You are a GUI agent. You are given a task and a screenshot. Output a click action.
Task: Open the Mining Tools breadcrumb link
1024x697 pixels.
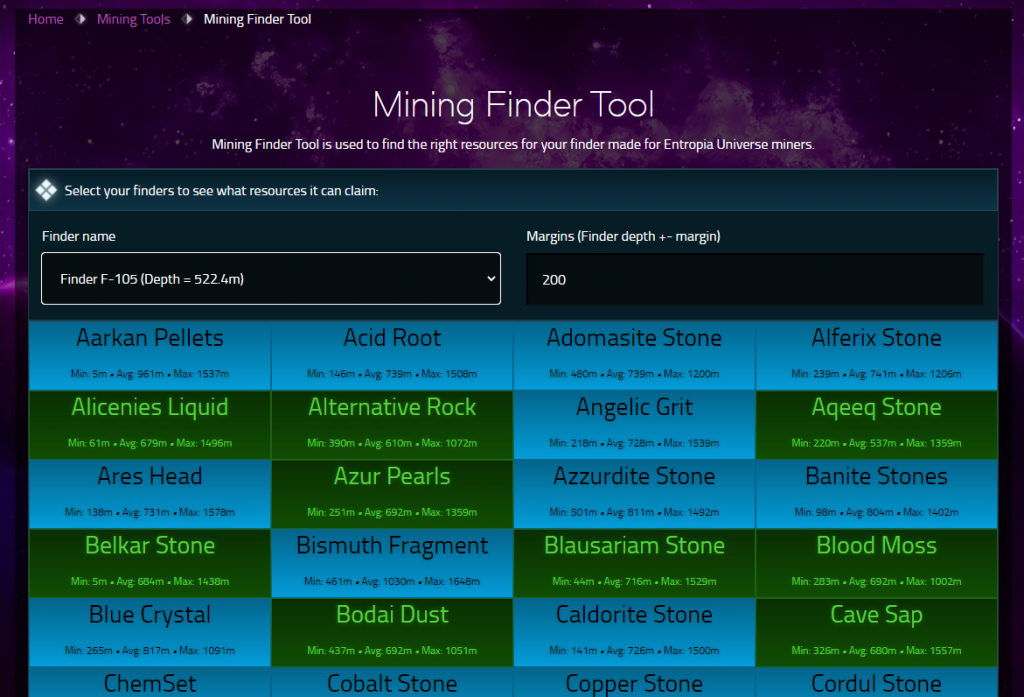click(x=133, y=19)
